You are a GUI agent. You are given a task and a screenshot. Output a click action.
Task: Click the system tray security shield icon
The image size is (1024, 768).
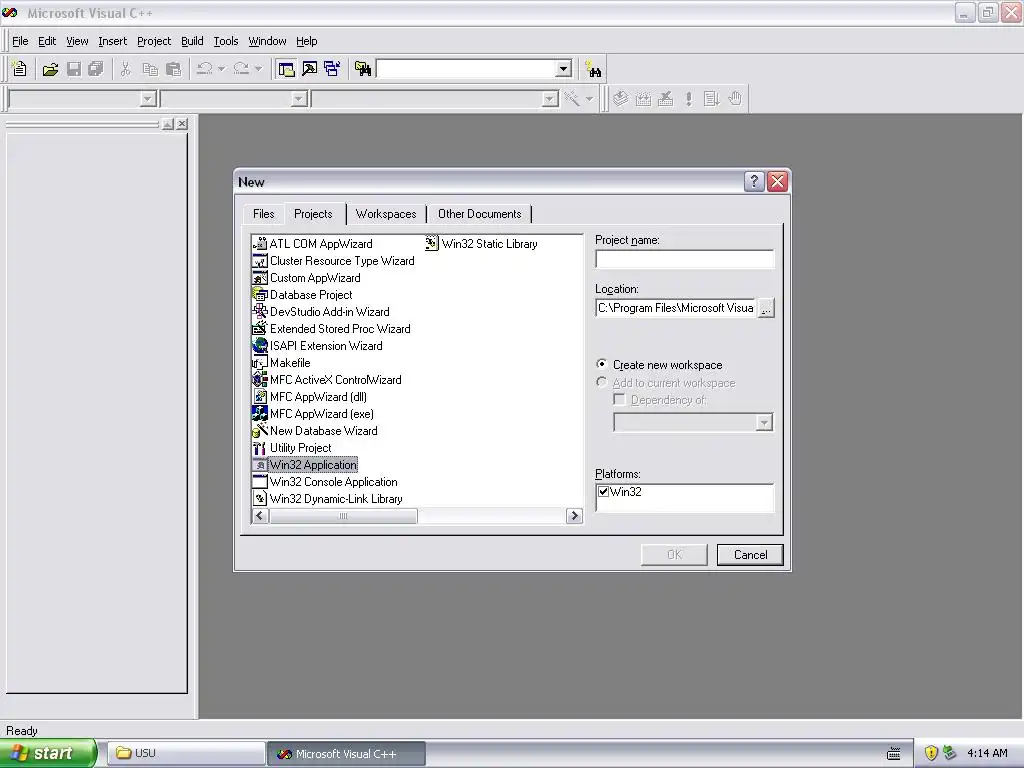click(931, 753)
